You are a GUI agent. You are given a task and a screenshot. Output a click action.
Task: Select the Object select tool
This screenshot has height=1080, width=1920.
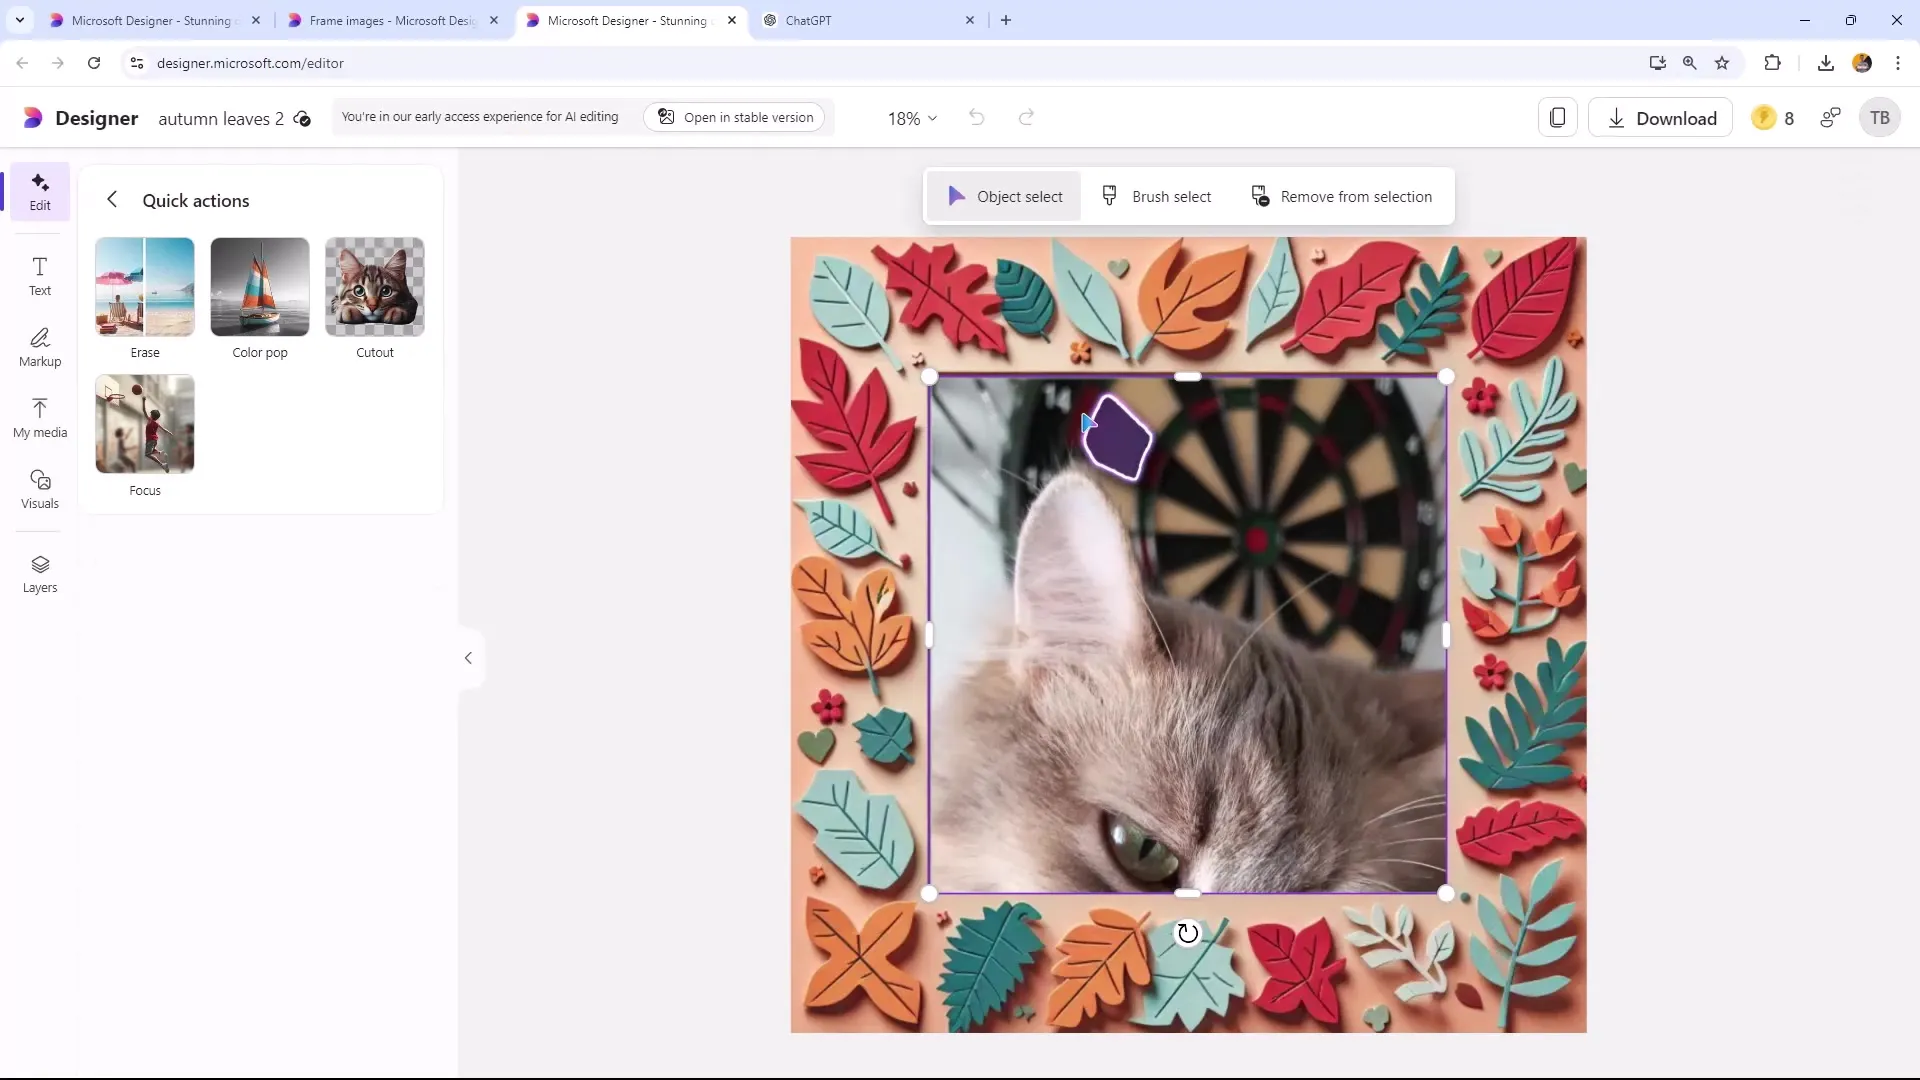(x=1007, y=195)
